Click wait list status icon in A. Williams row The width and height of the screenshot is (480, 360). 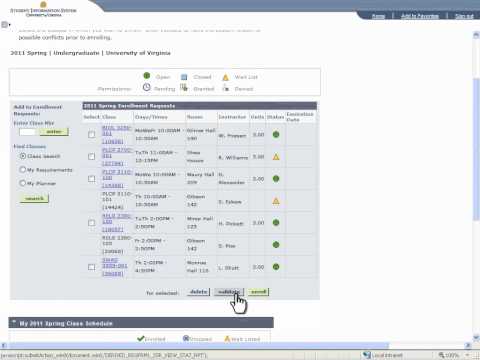pos(276,157)
